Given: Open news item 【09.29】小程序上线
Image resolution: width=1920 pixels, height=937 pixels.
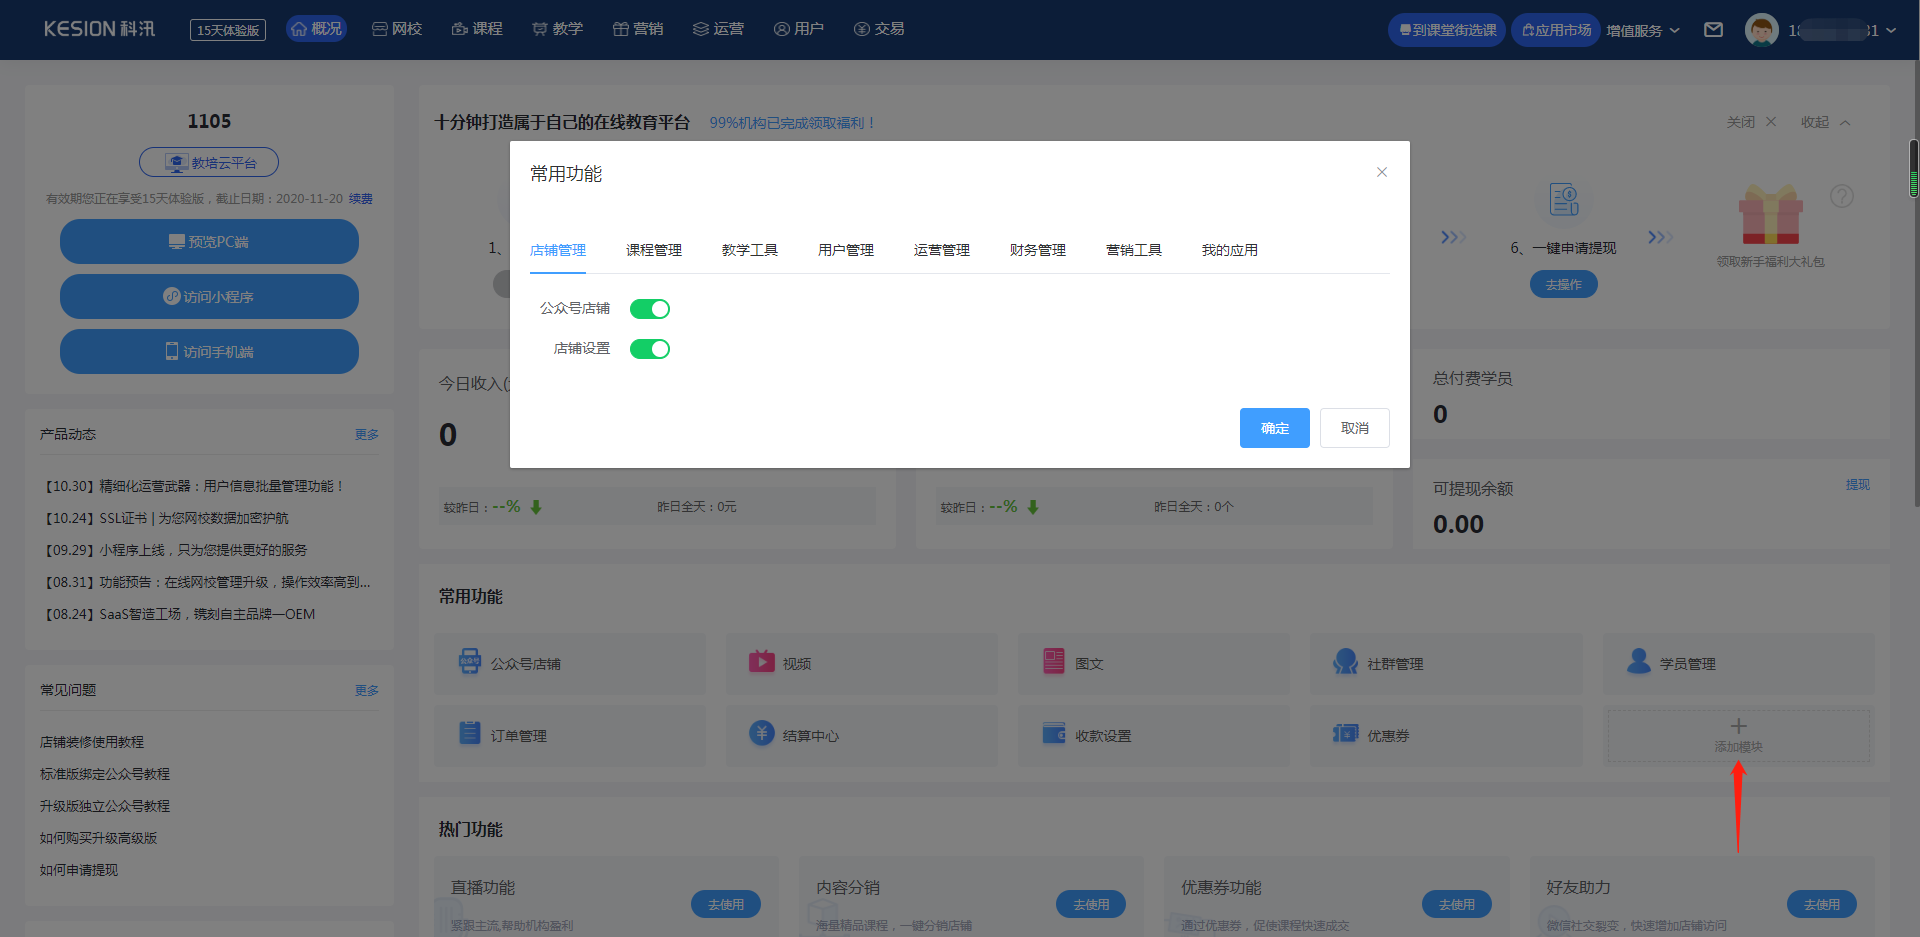Looking at the screenshot, I should (x=174, y=550).
